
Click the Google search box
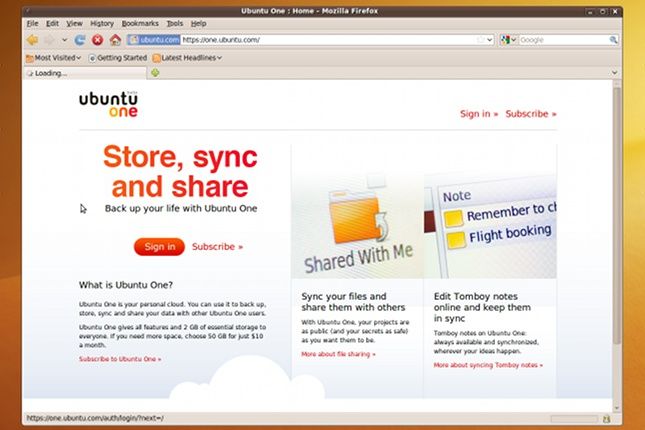pos(564,40)
